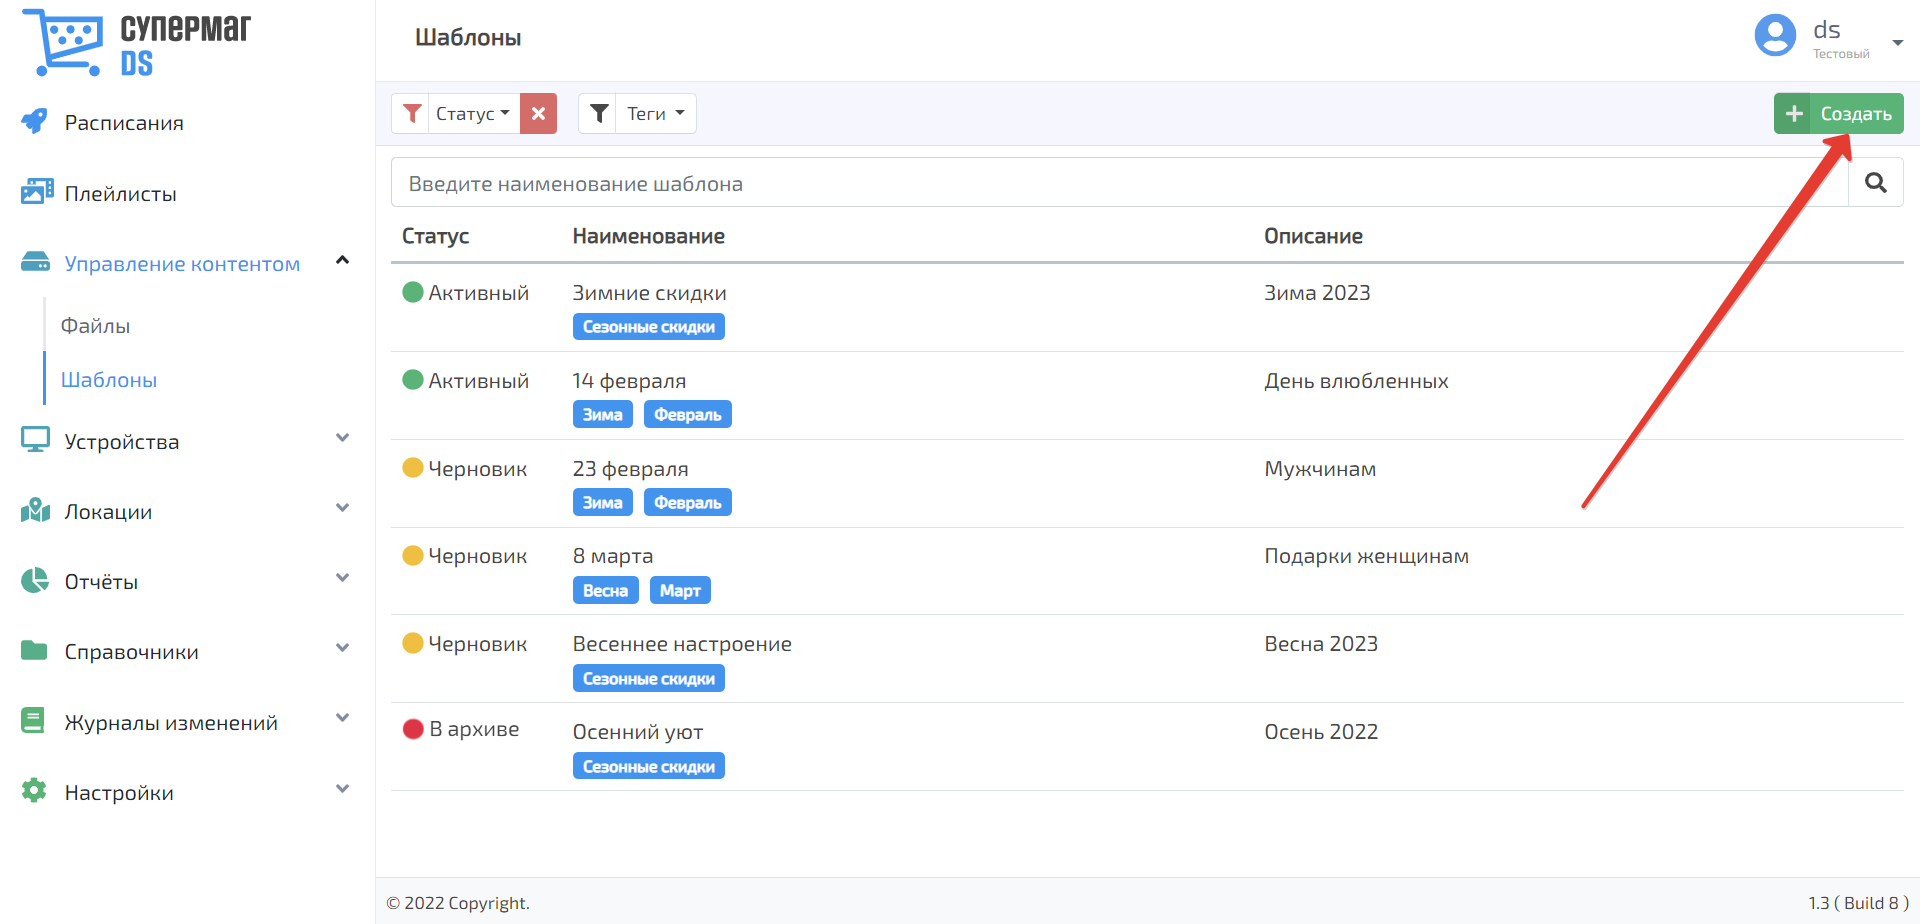This screenshot has width=1920, height=924.
Task: Collapse the Управление контентом section chevron
Action: pos(342,261)
